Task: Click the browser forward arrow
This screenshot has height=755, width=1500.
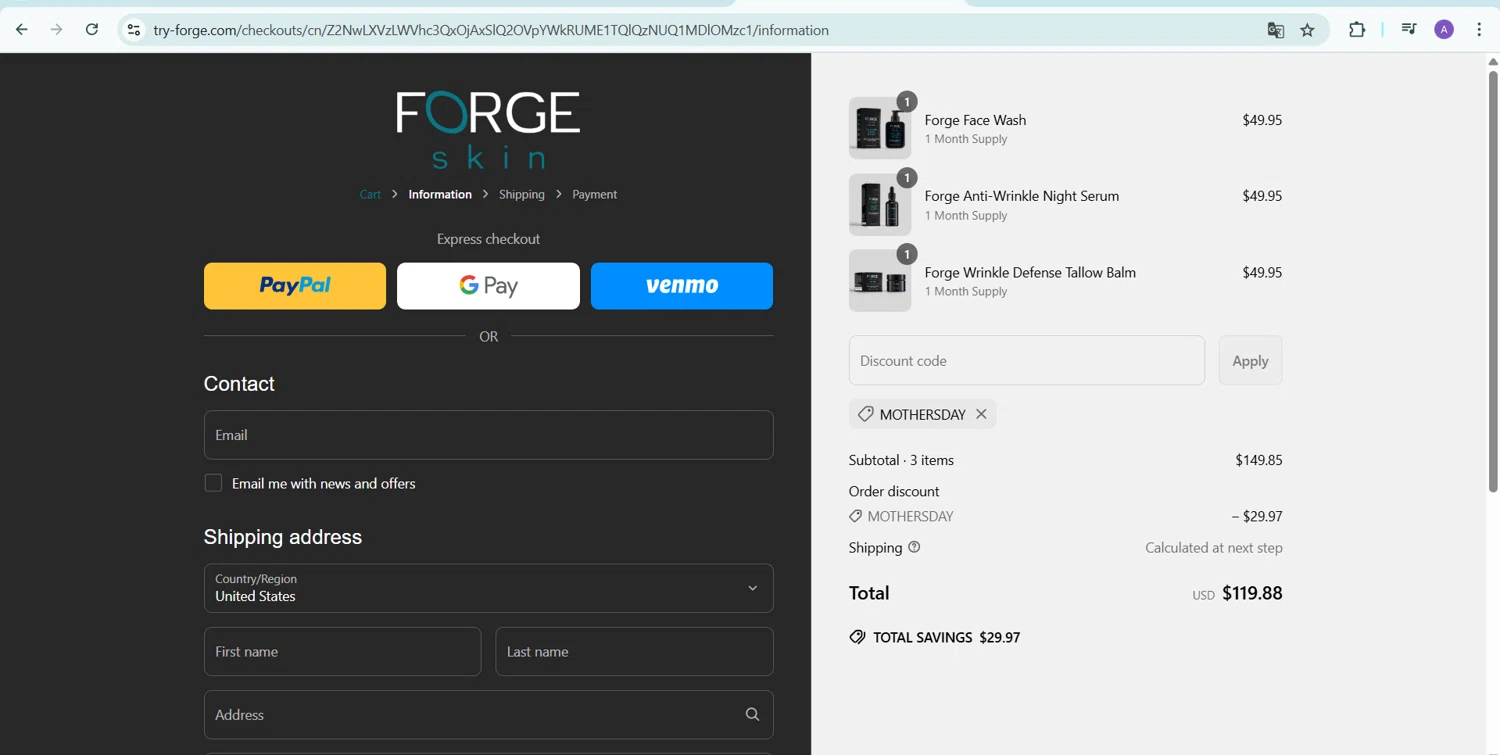Action: (57, 30)
